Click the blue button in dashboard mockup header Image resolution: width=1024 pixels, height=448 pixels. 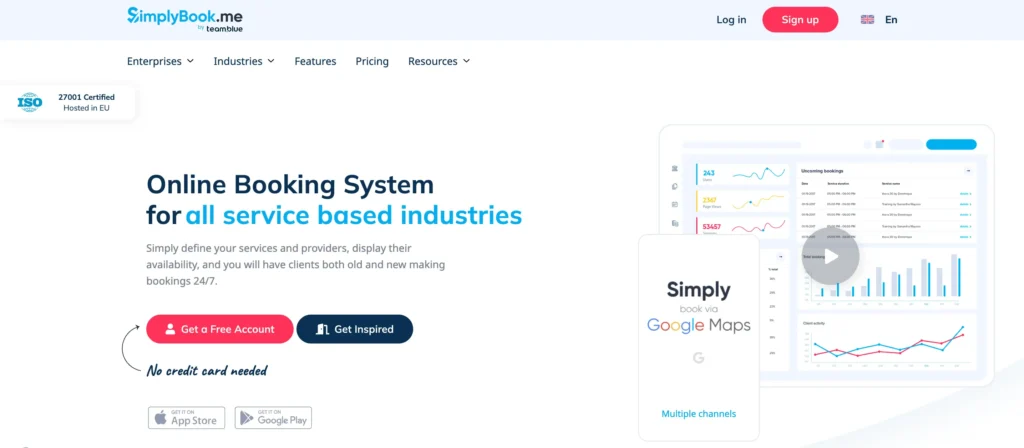[951, 144]
